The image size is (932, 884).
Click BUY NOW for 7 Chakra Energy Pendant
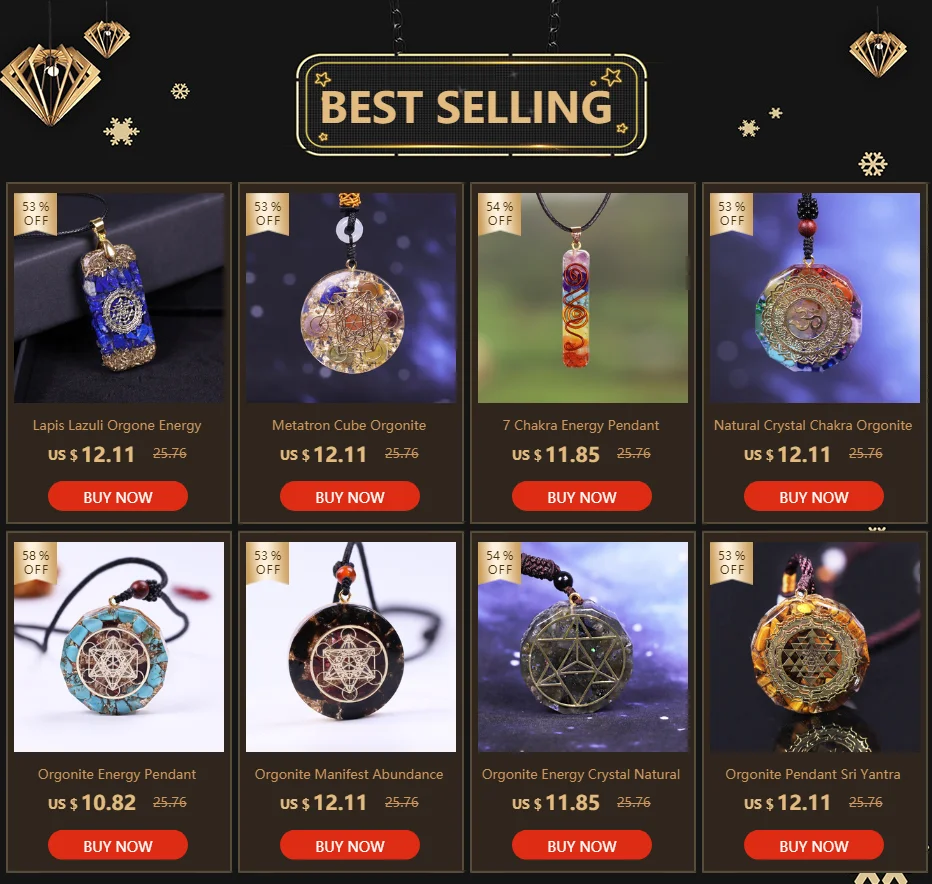[581, 496]
